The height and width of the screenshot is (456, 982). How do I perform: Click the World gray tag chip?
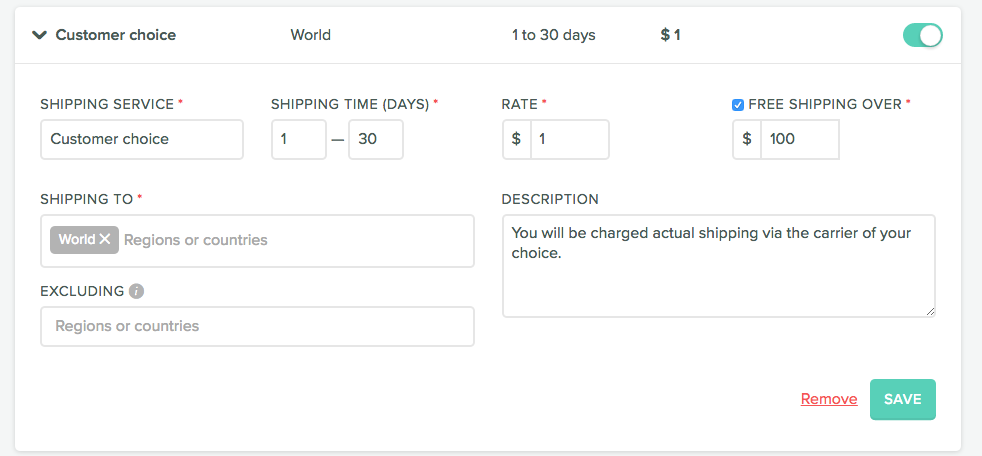click(76, 240)
